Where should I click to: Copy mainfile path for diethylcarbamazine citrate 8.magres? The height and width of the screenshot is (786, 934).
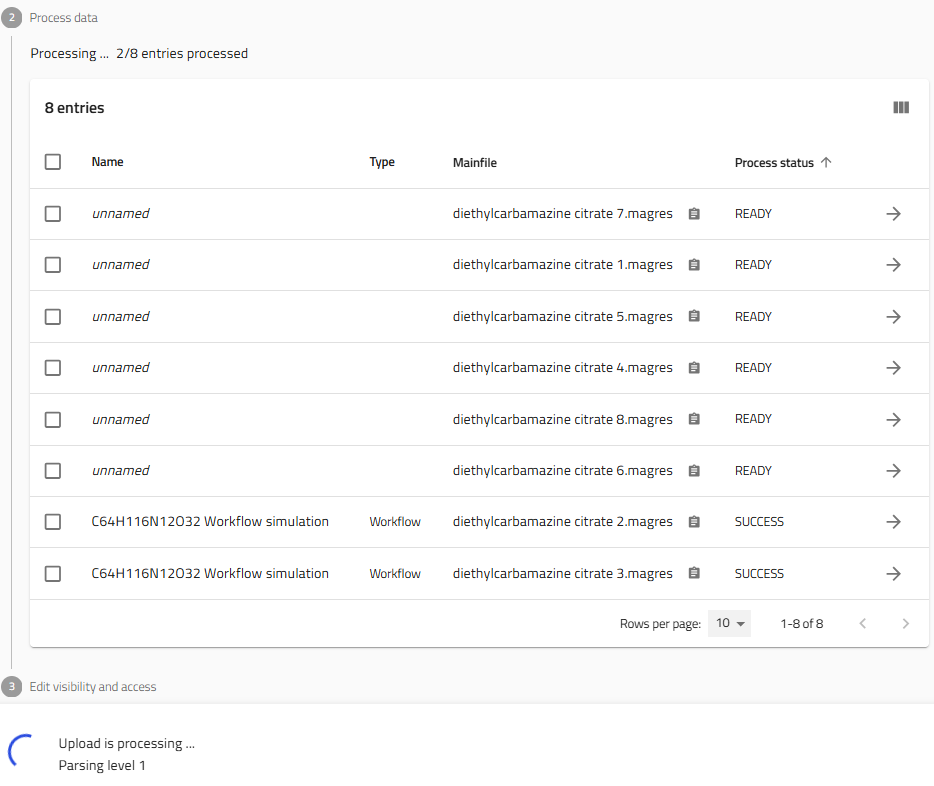pos(694,419)
